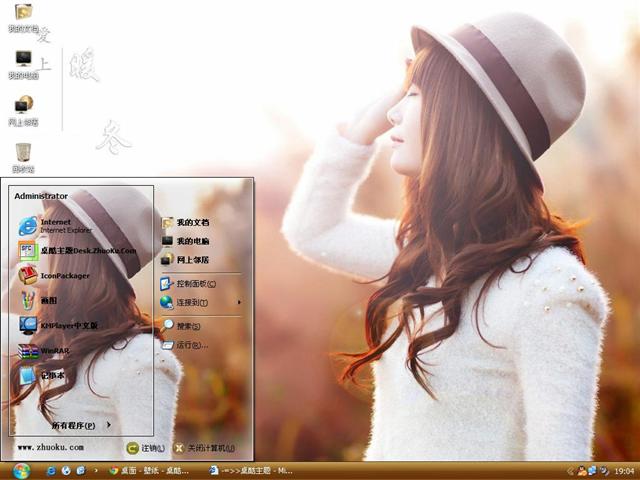Click the www.zhuoku.com text in start menu
Viewport: 640px width, 480px height.
[51, 447]
